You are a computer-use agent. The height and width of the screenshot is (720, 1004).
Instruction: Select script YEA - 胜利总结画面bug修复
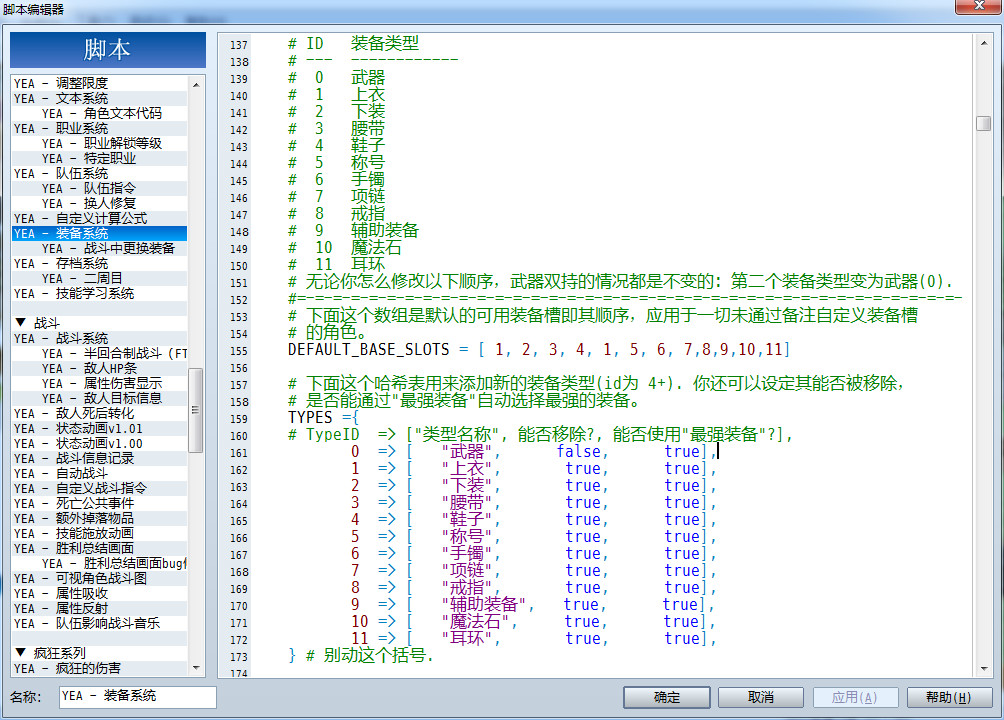99,564
